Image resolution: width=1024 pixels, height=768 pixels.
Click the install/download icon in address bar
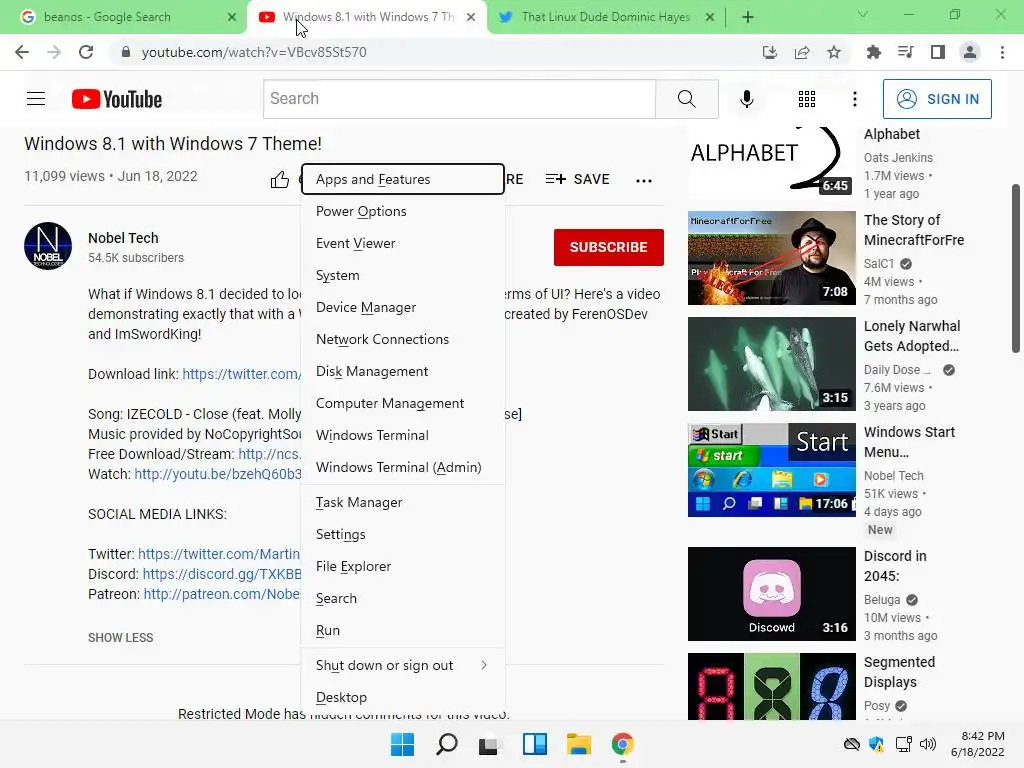pyautogui.click(x=770, y=52)
